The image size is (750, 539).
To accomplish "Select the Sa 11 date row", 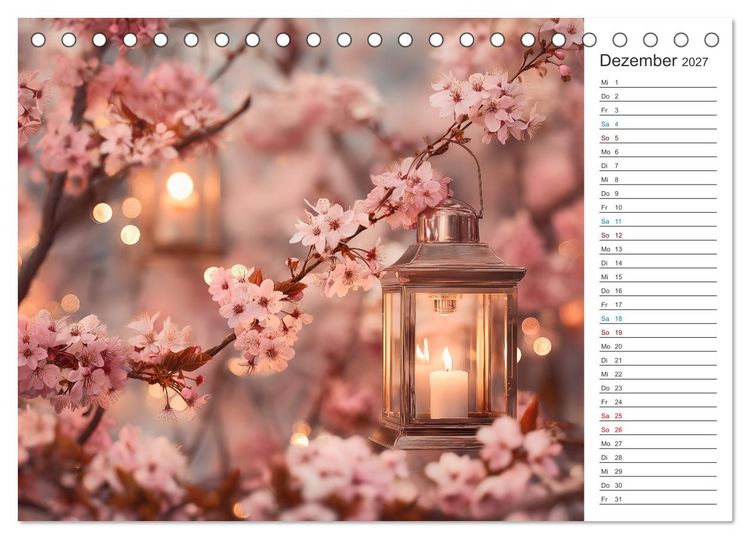I will point(658,221).
